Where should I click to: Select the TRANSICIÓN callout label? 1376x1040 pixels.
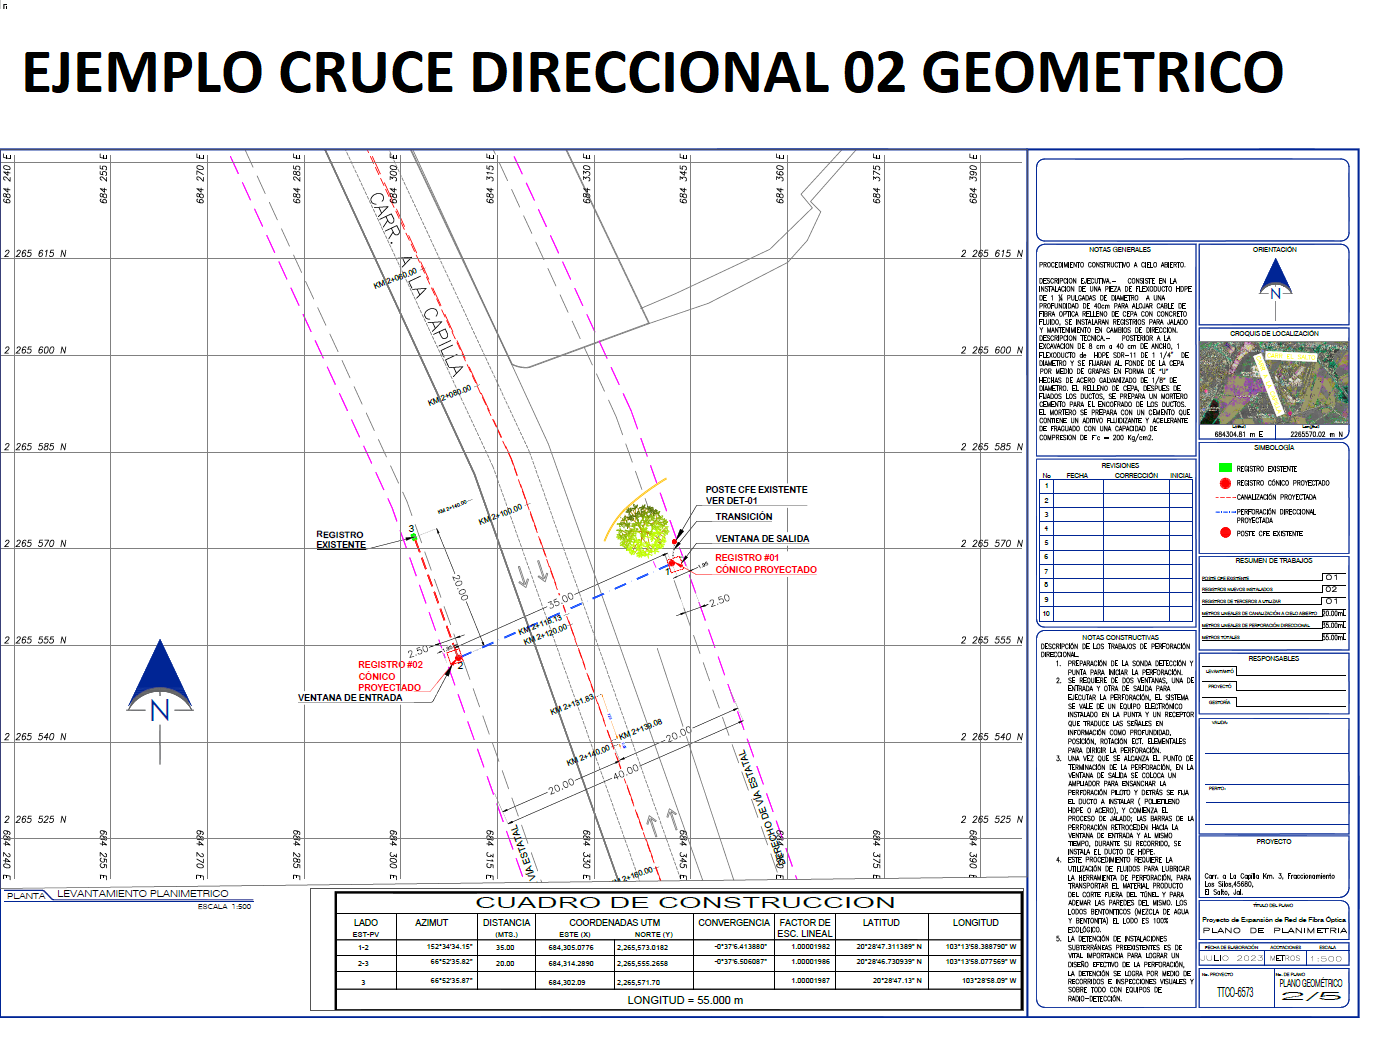[x=744, y=517]
